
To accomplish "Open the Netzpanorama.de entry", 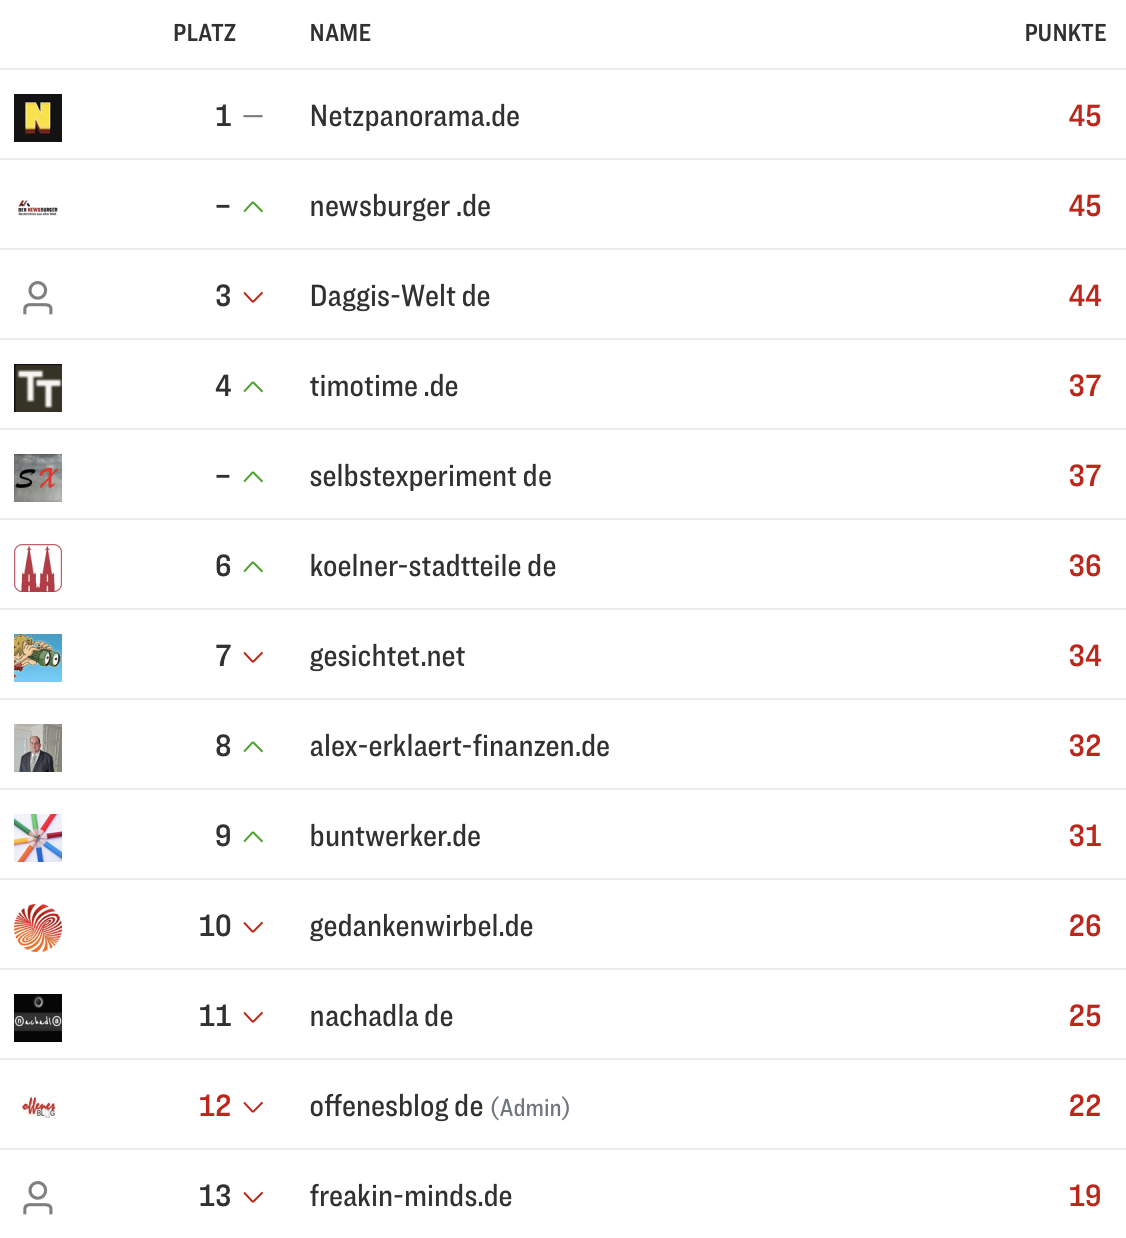I will point(414,116).
